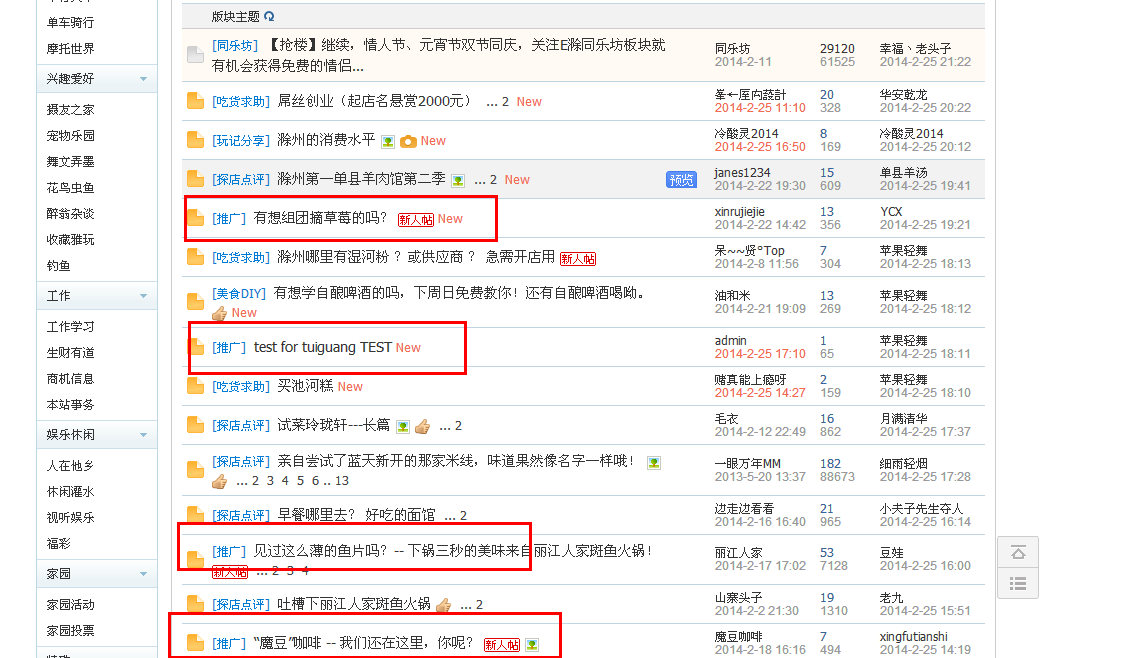This screenshot has width=1139, height=658.
Task: Click the [同乐坊] tag link
Action: (x=235, y=45)
